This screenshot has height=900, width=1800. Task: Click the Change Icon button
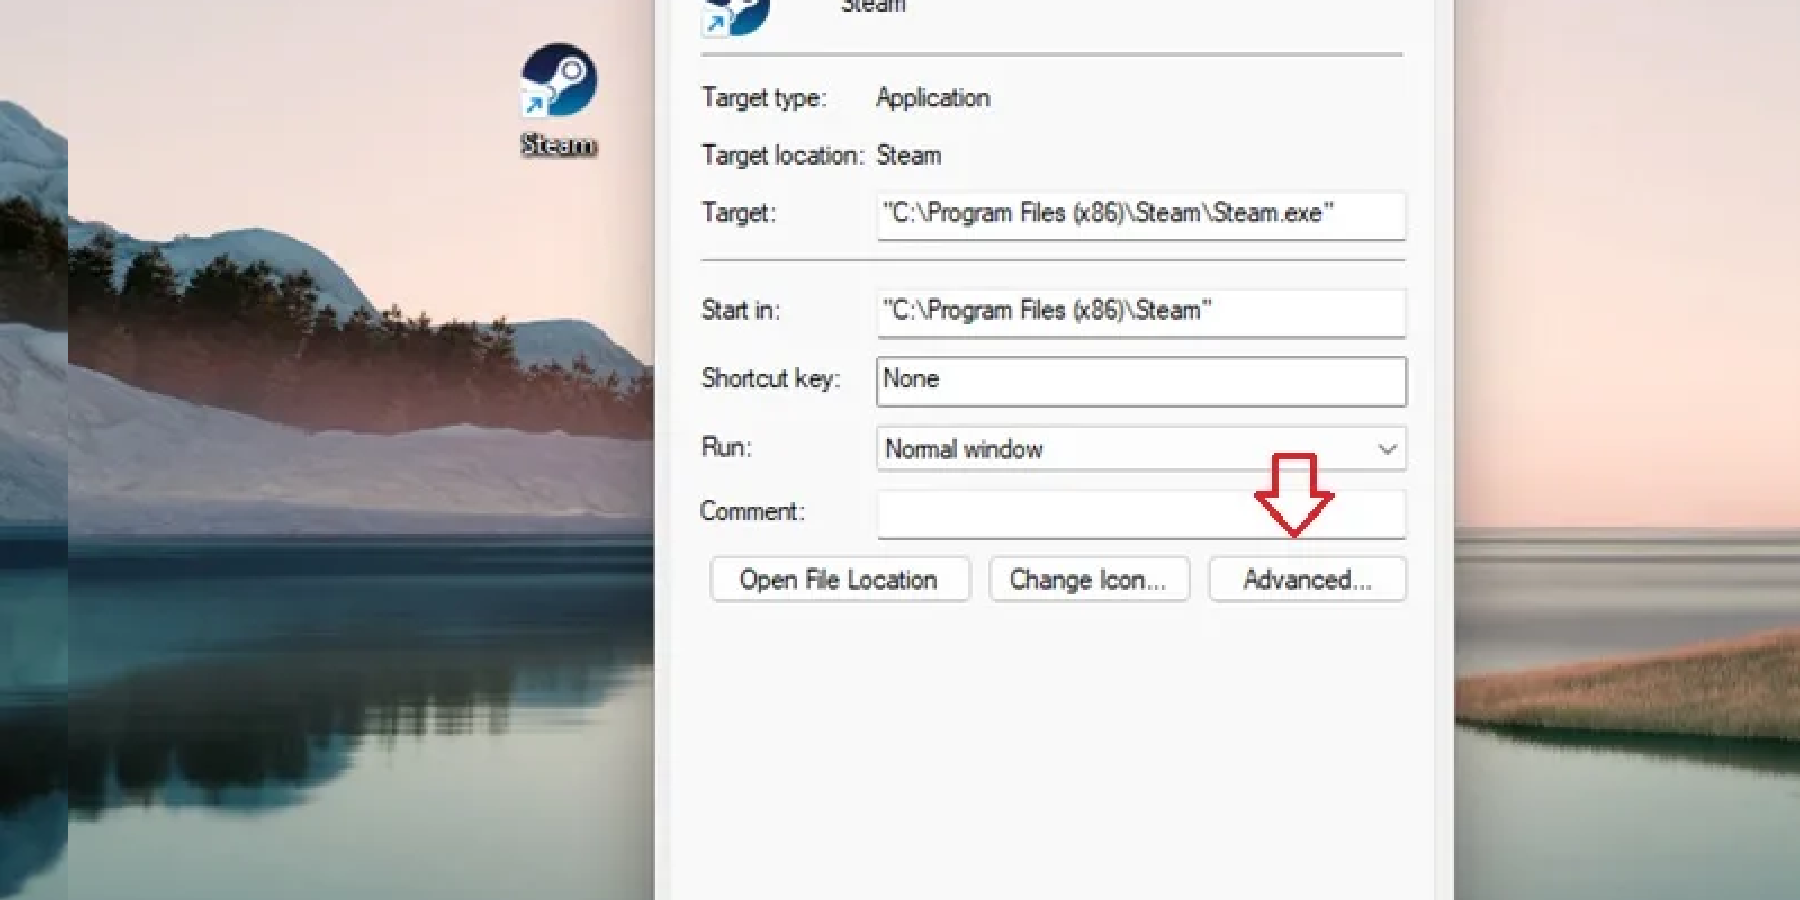(x=1089, y=580)
